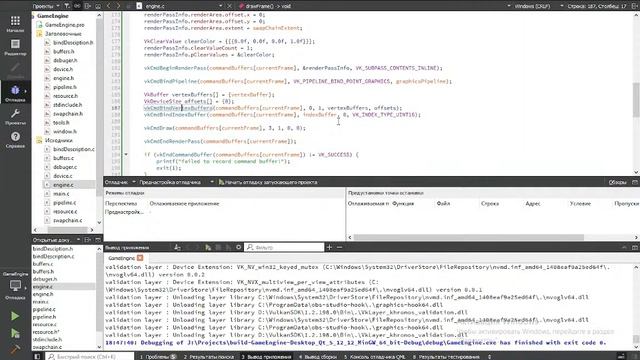The height and width of the screenshot is (360, 640).
Task: Open the Результаты тестирования tab
Action: pos(446,357)
